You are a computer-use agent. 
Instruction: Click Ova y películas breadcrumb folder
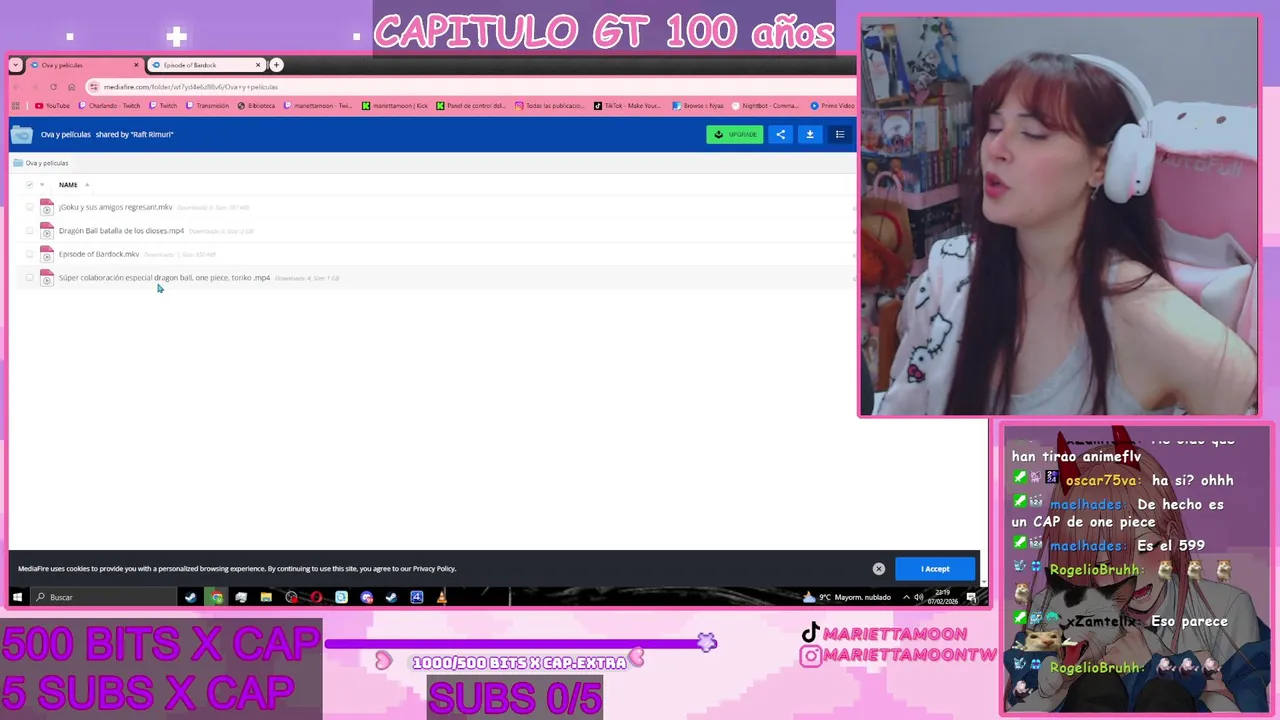click(x=41, y=163)
